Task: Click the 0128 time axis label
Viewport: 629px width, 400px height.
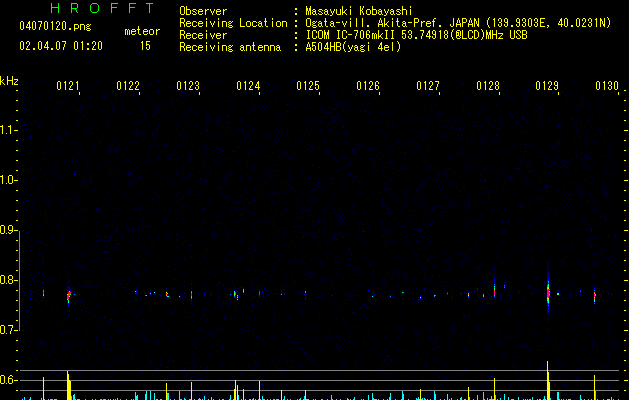Action: (488, 86)
